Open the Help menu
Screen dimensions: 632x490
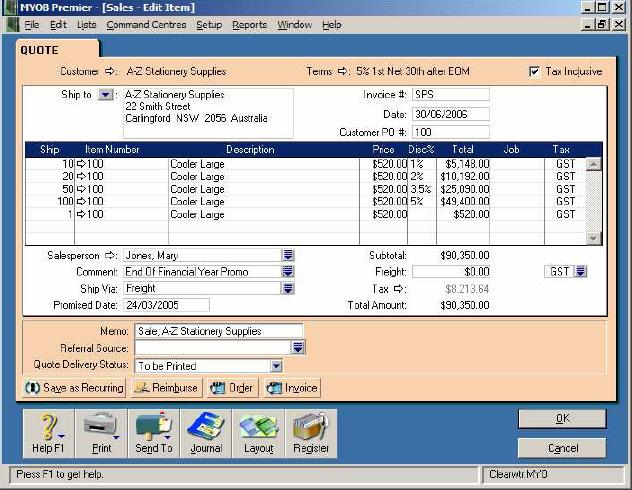pyautogui.click(x=332, y=25)
